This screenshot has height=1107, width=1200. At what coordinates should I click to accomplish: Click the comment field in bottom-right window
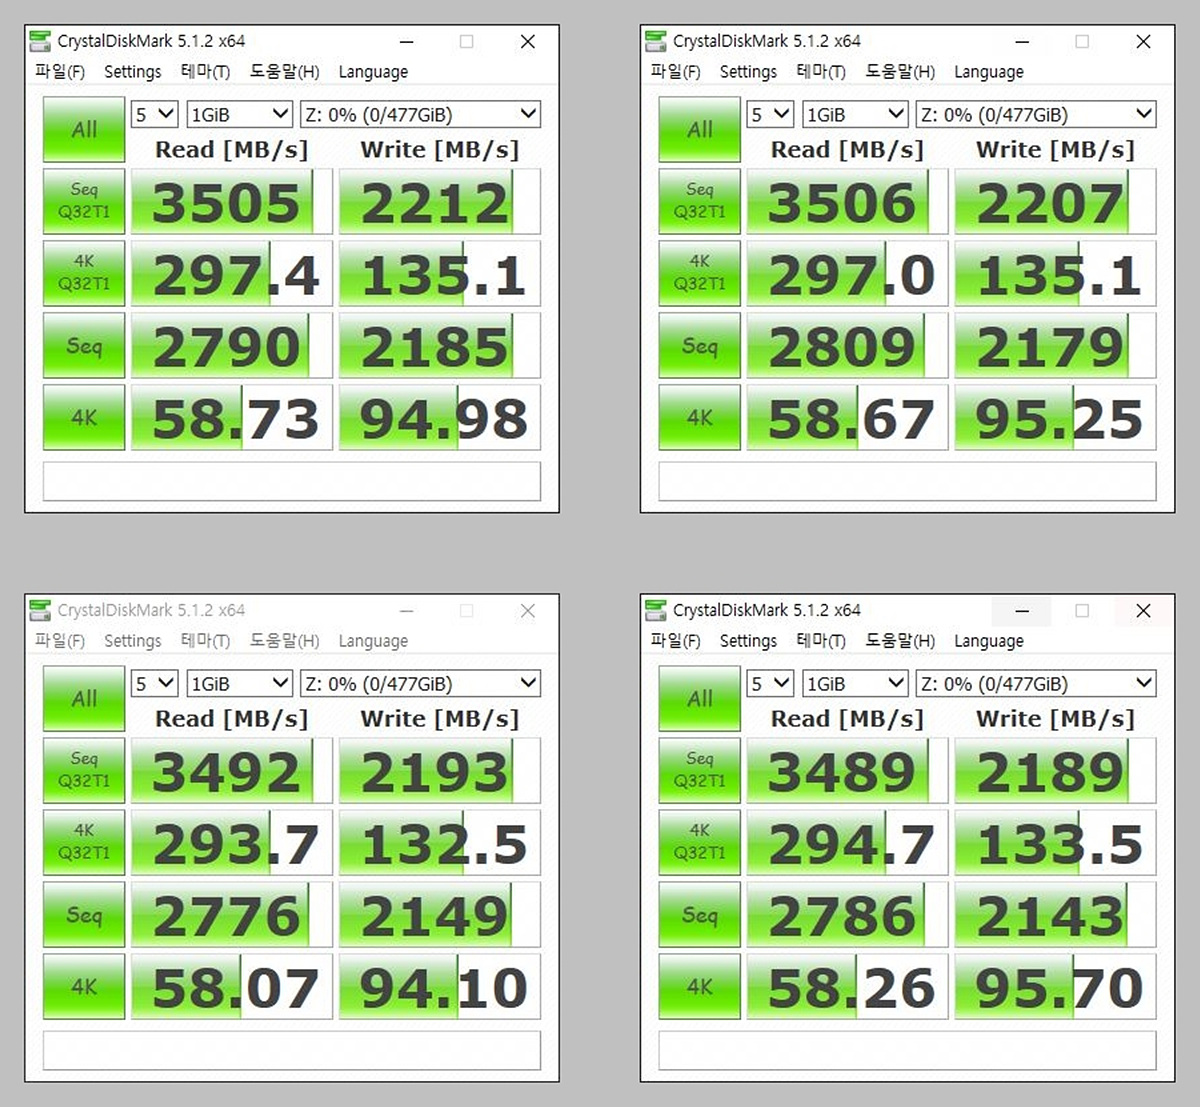[908, 1050]
